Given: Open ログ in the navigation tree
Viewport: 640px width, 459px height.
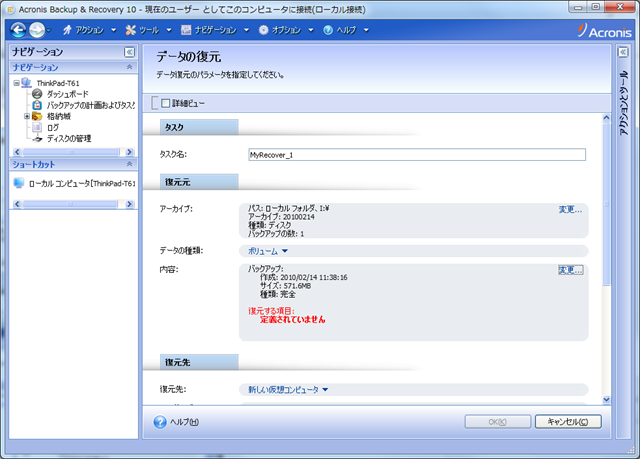Looking at the screenshot, I should 53,127.
